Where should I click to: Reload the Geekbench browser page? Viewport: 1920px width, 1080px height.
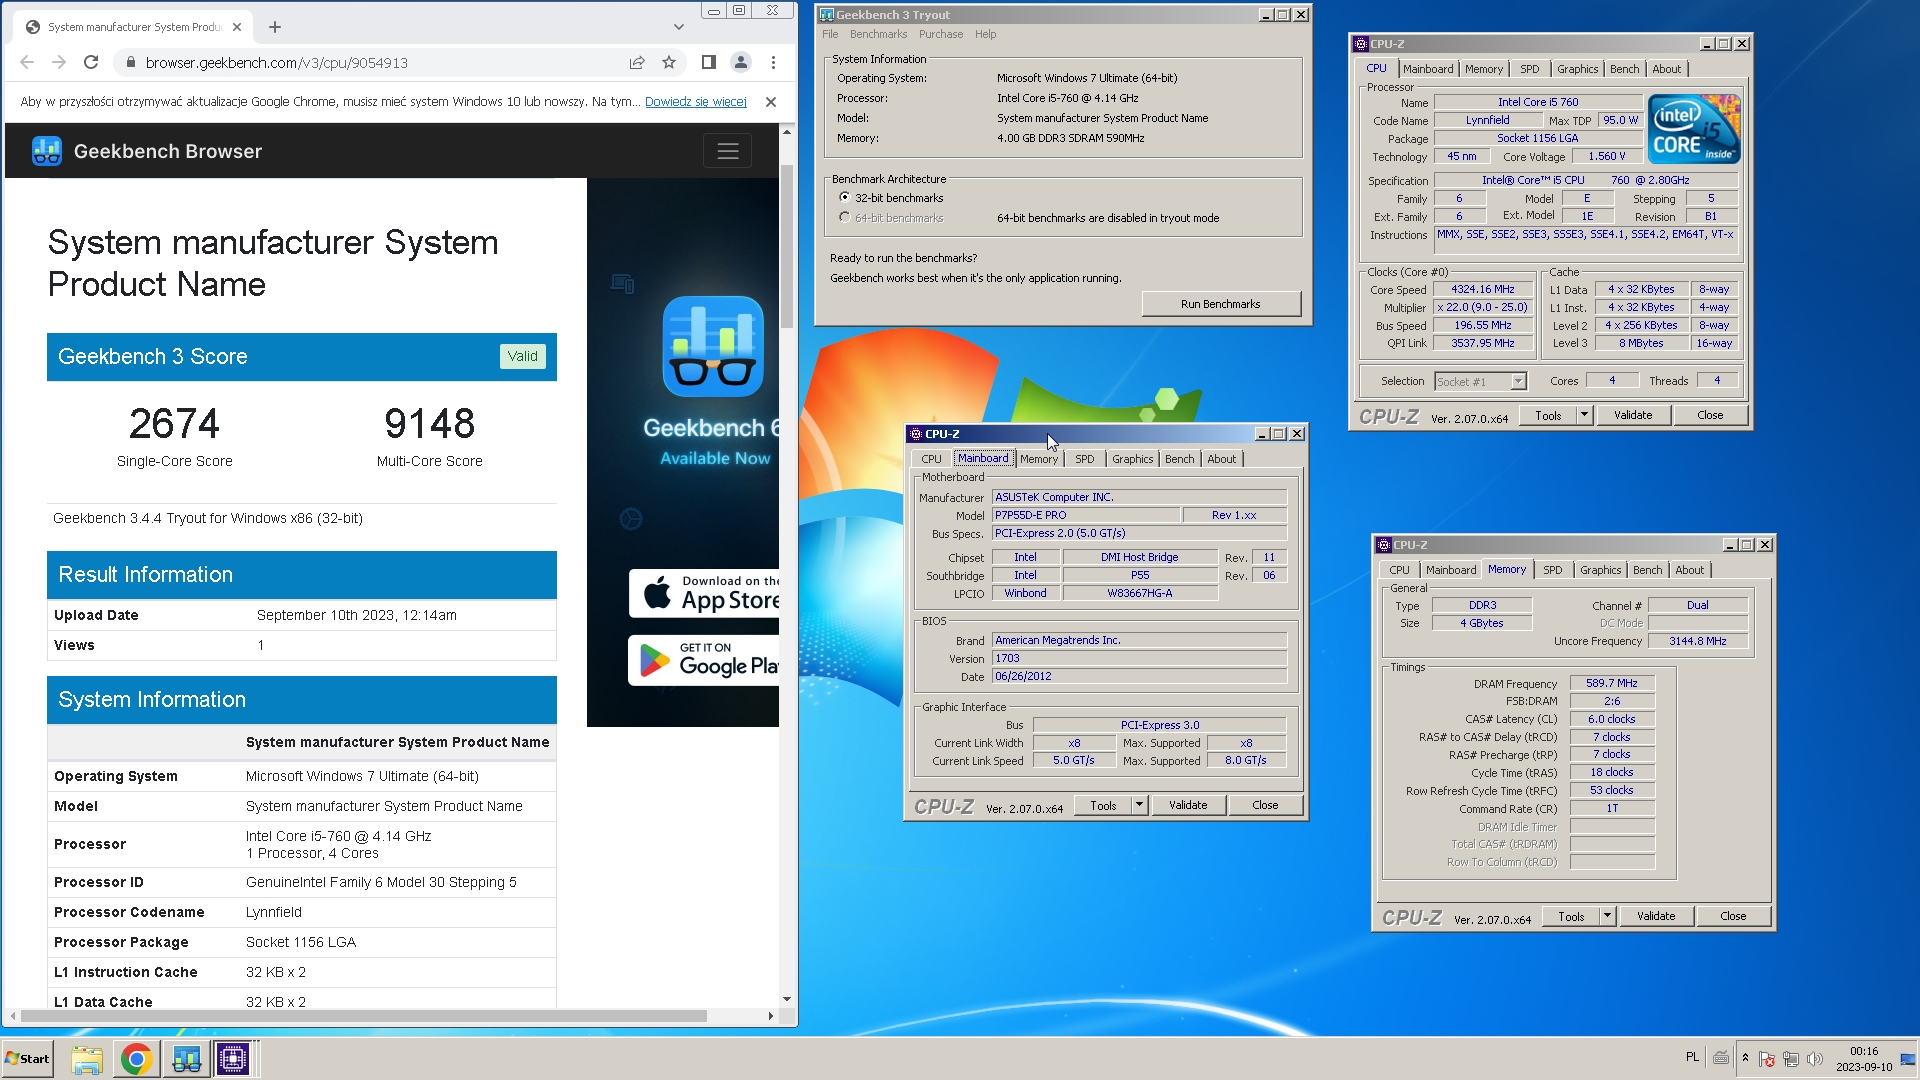91,62
